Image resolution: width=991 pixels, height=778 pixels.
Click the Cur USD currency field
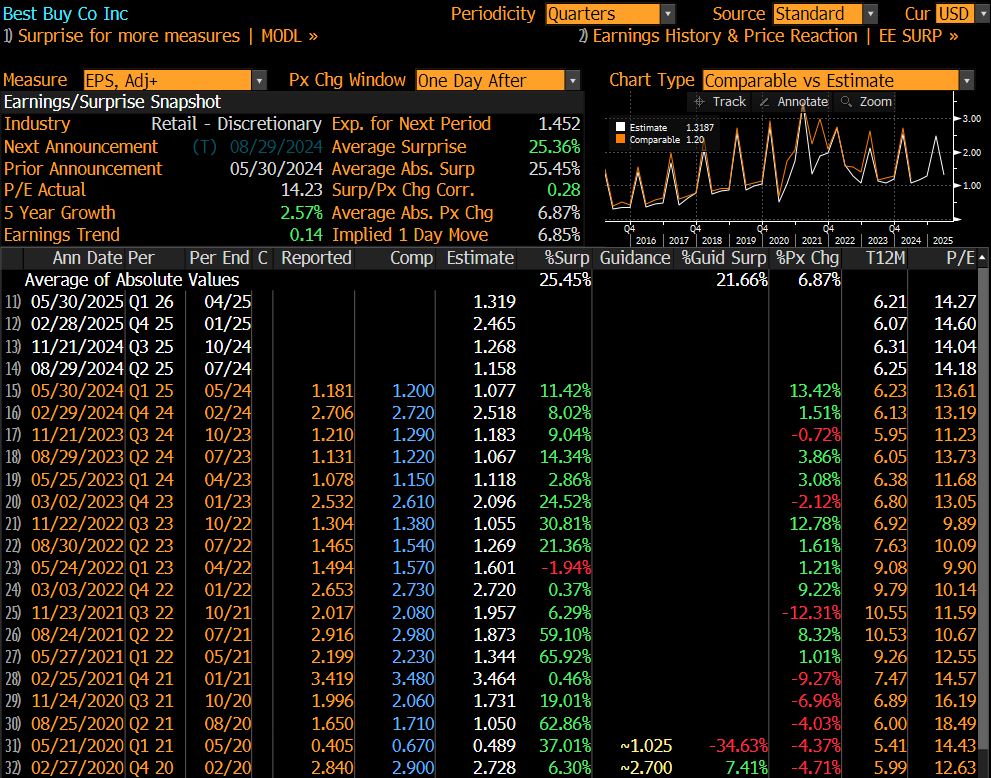click(x=954, y=14)
